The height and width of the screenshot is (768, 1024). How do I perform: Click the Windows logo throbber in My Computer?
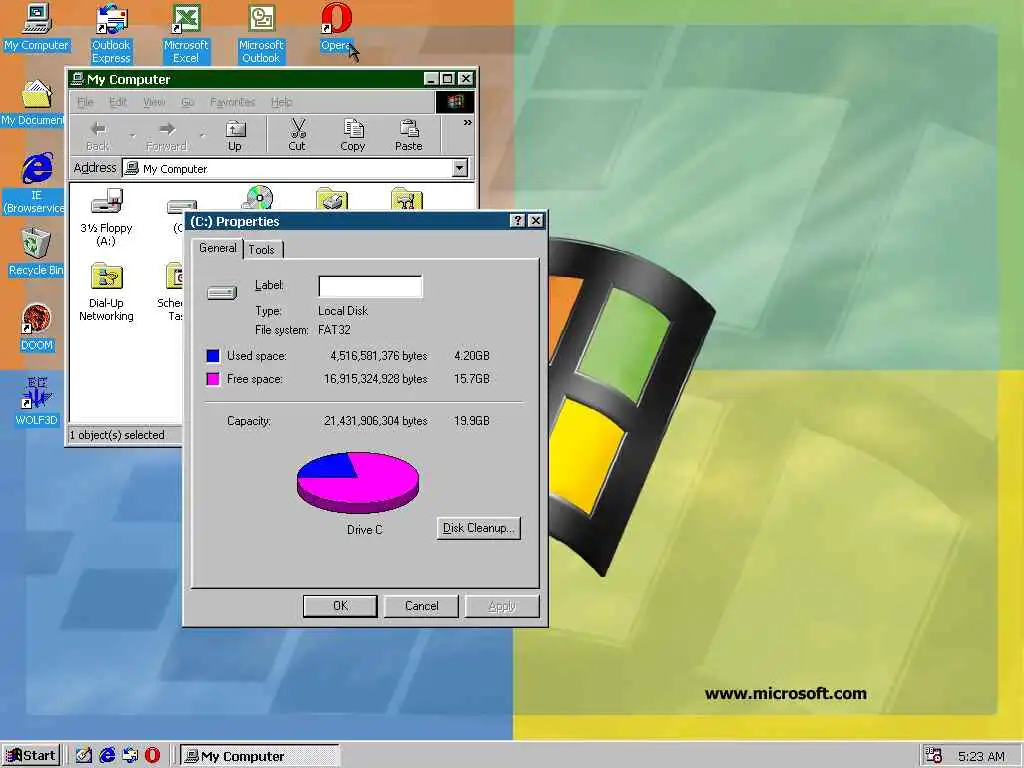455,102
